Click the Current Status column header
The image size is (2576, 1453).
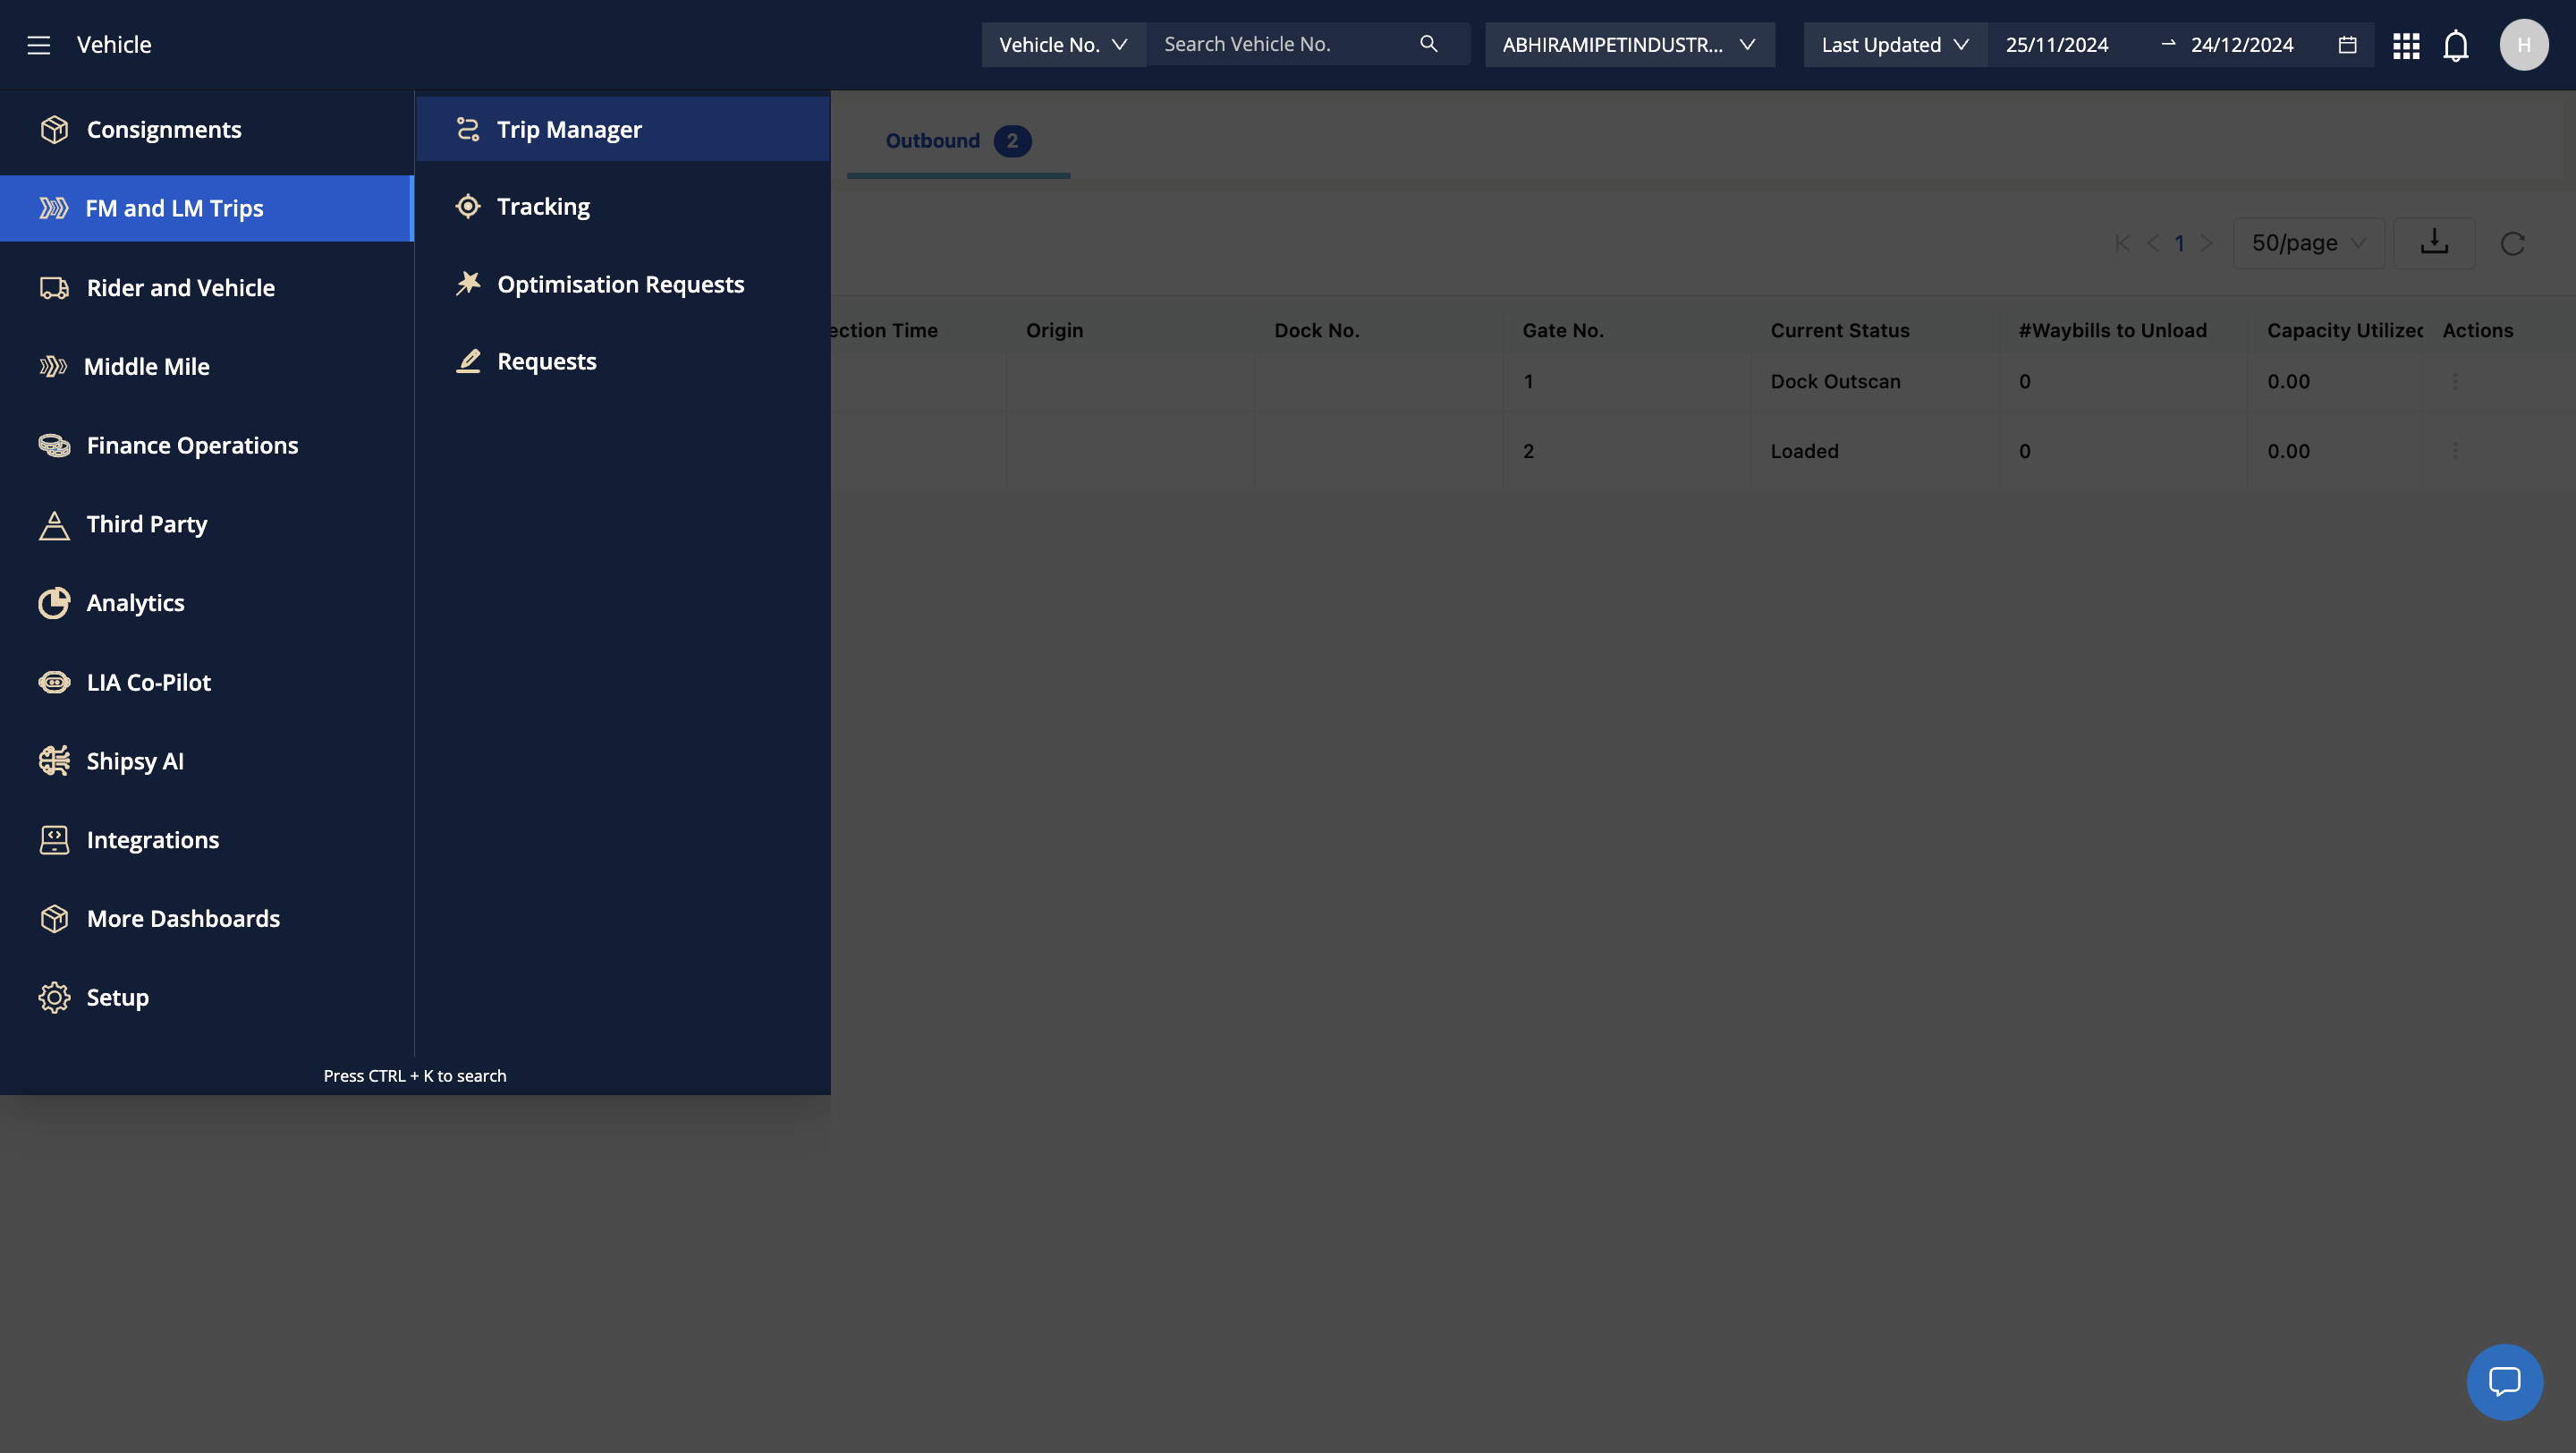1840,330
